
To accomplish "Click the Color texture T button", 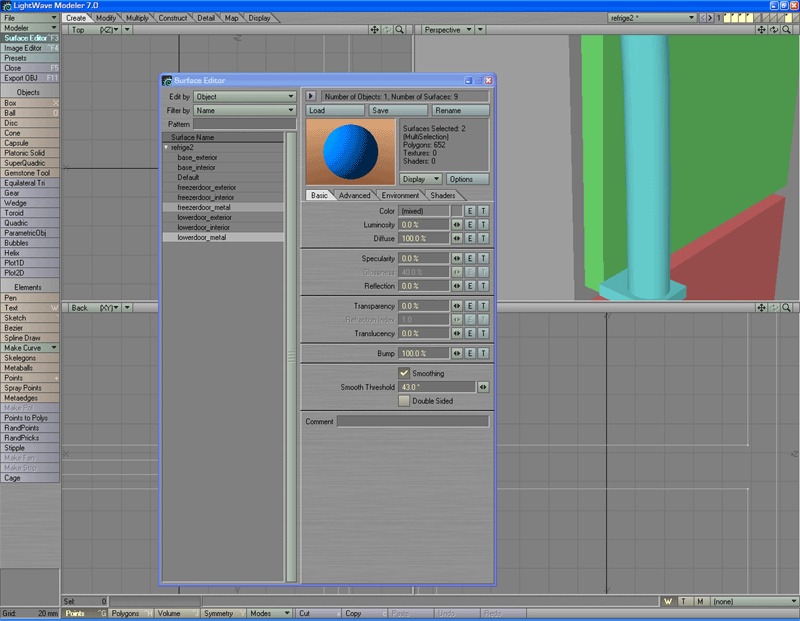I will point(483,211).
